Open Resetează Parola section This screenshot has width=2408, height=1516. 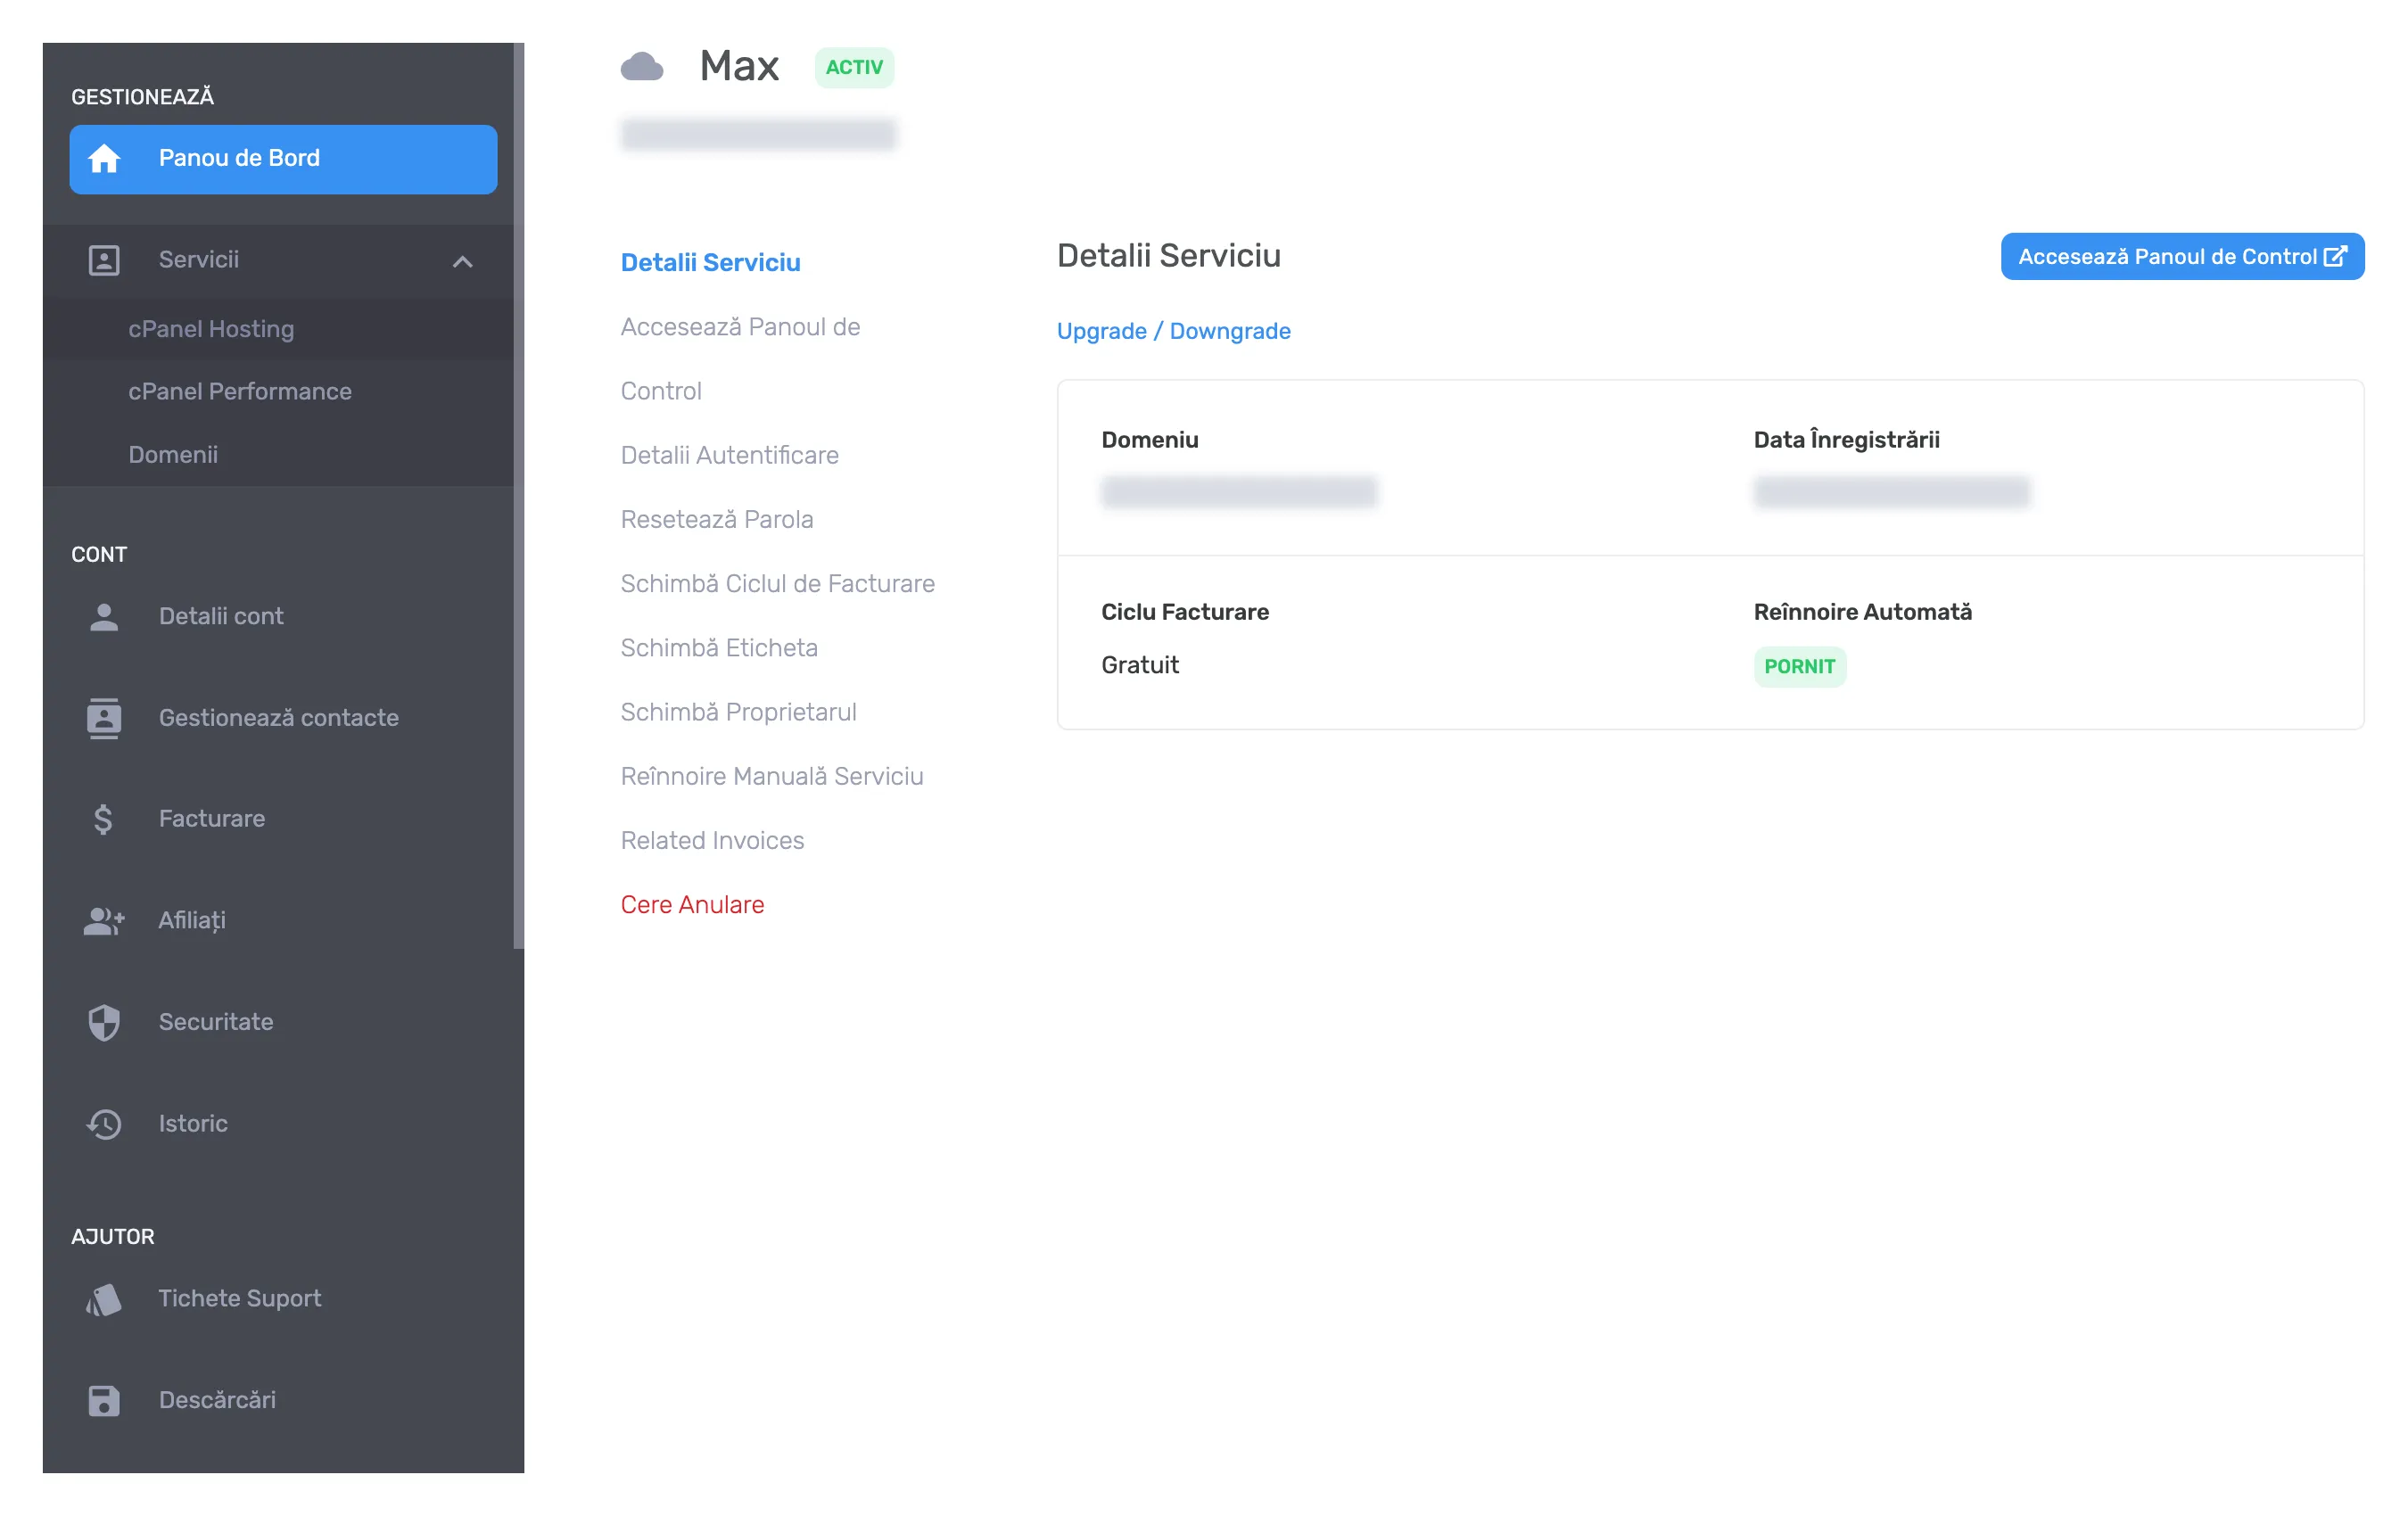coord(716,519)
